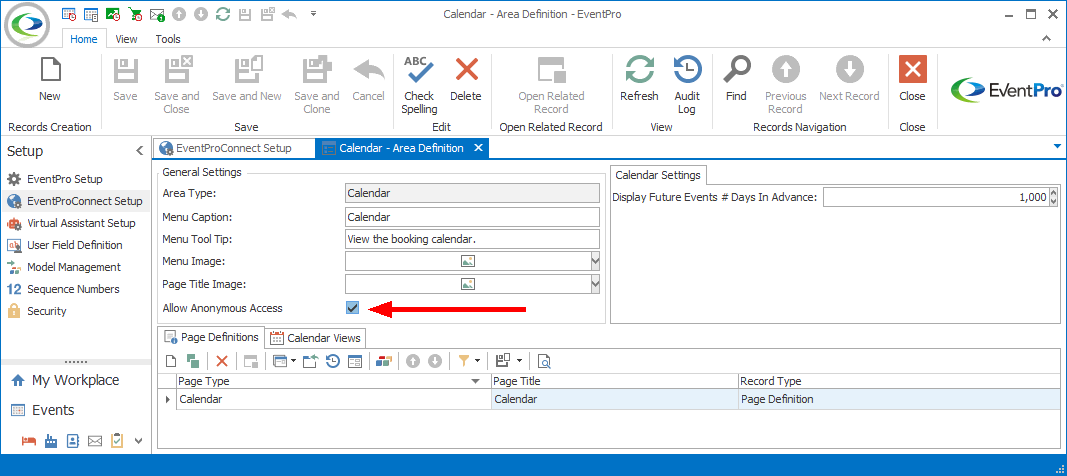
Task: Click the green refresh icon in quick access bar
Action: click(x=222, y=14)
